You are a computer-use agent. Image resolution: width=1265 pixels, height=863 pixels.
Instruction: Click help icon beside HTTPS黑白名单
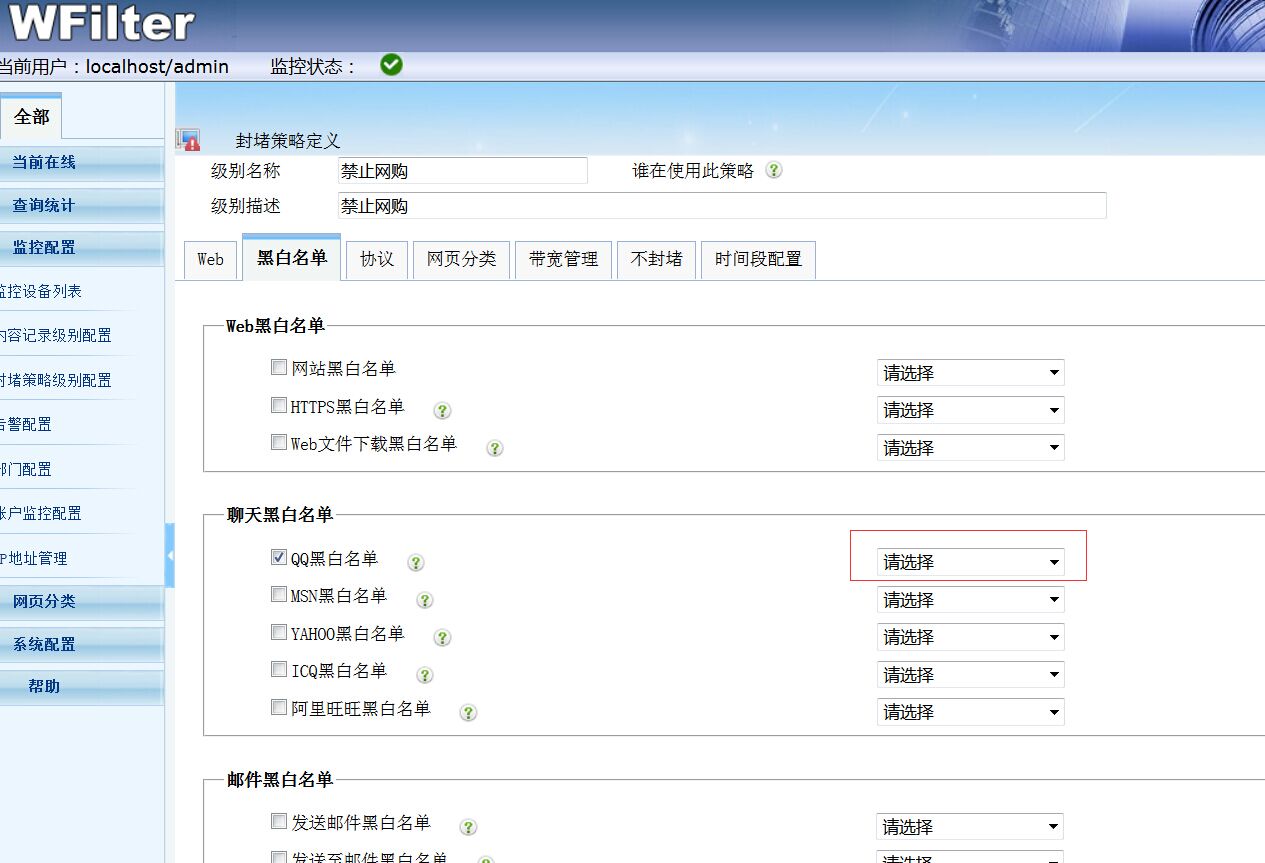coord(442,410)
